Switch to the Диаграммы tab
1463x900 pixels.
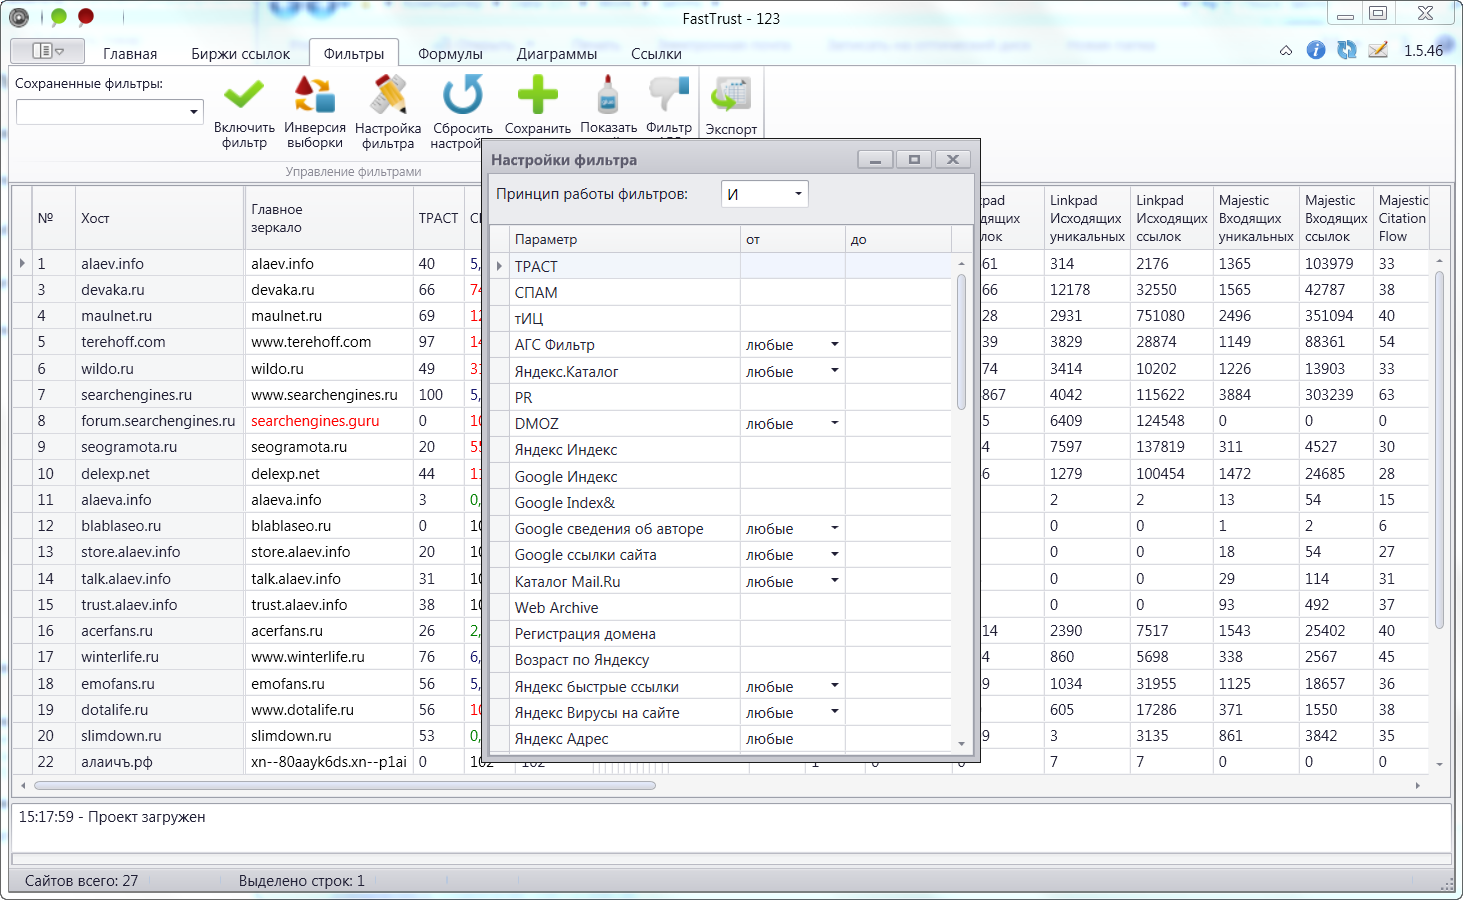(x=556, y=54)
